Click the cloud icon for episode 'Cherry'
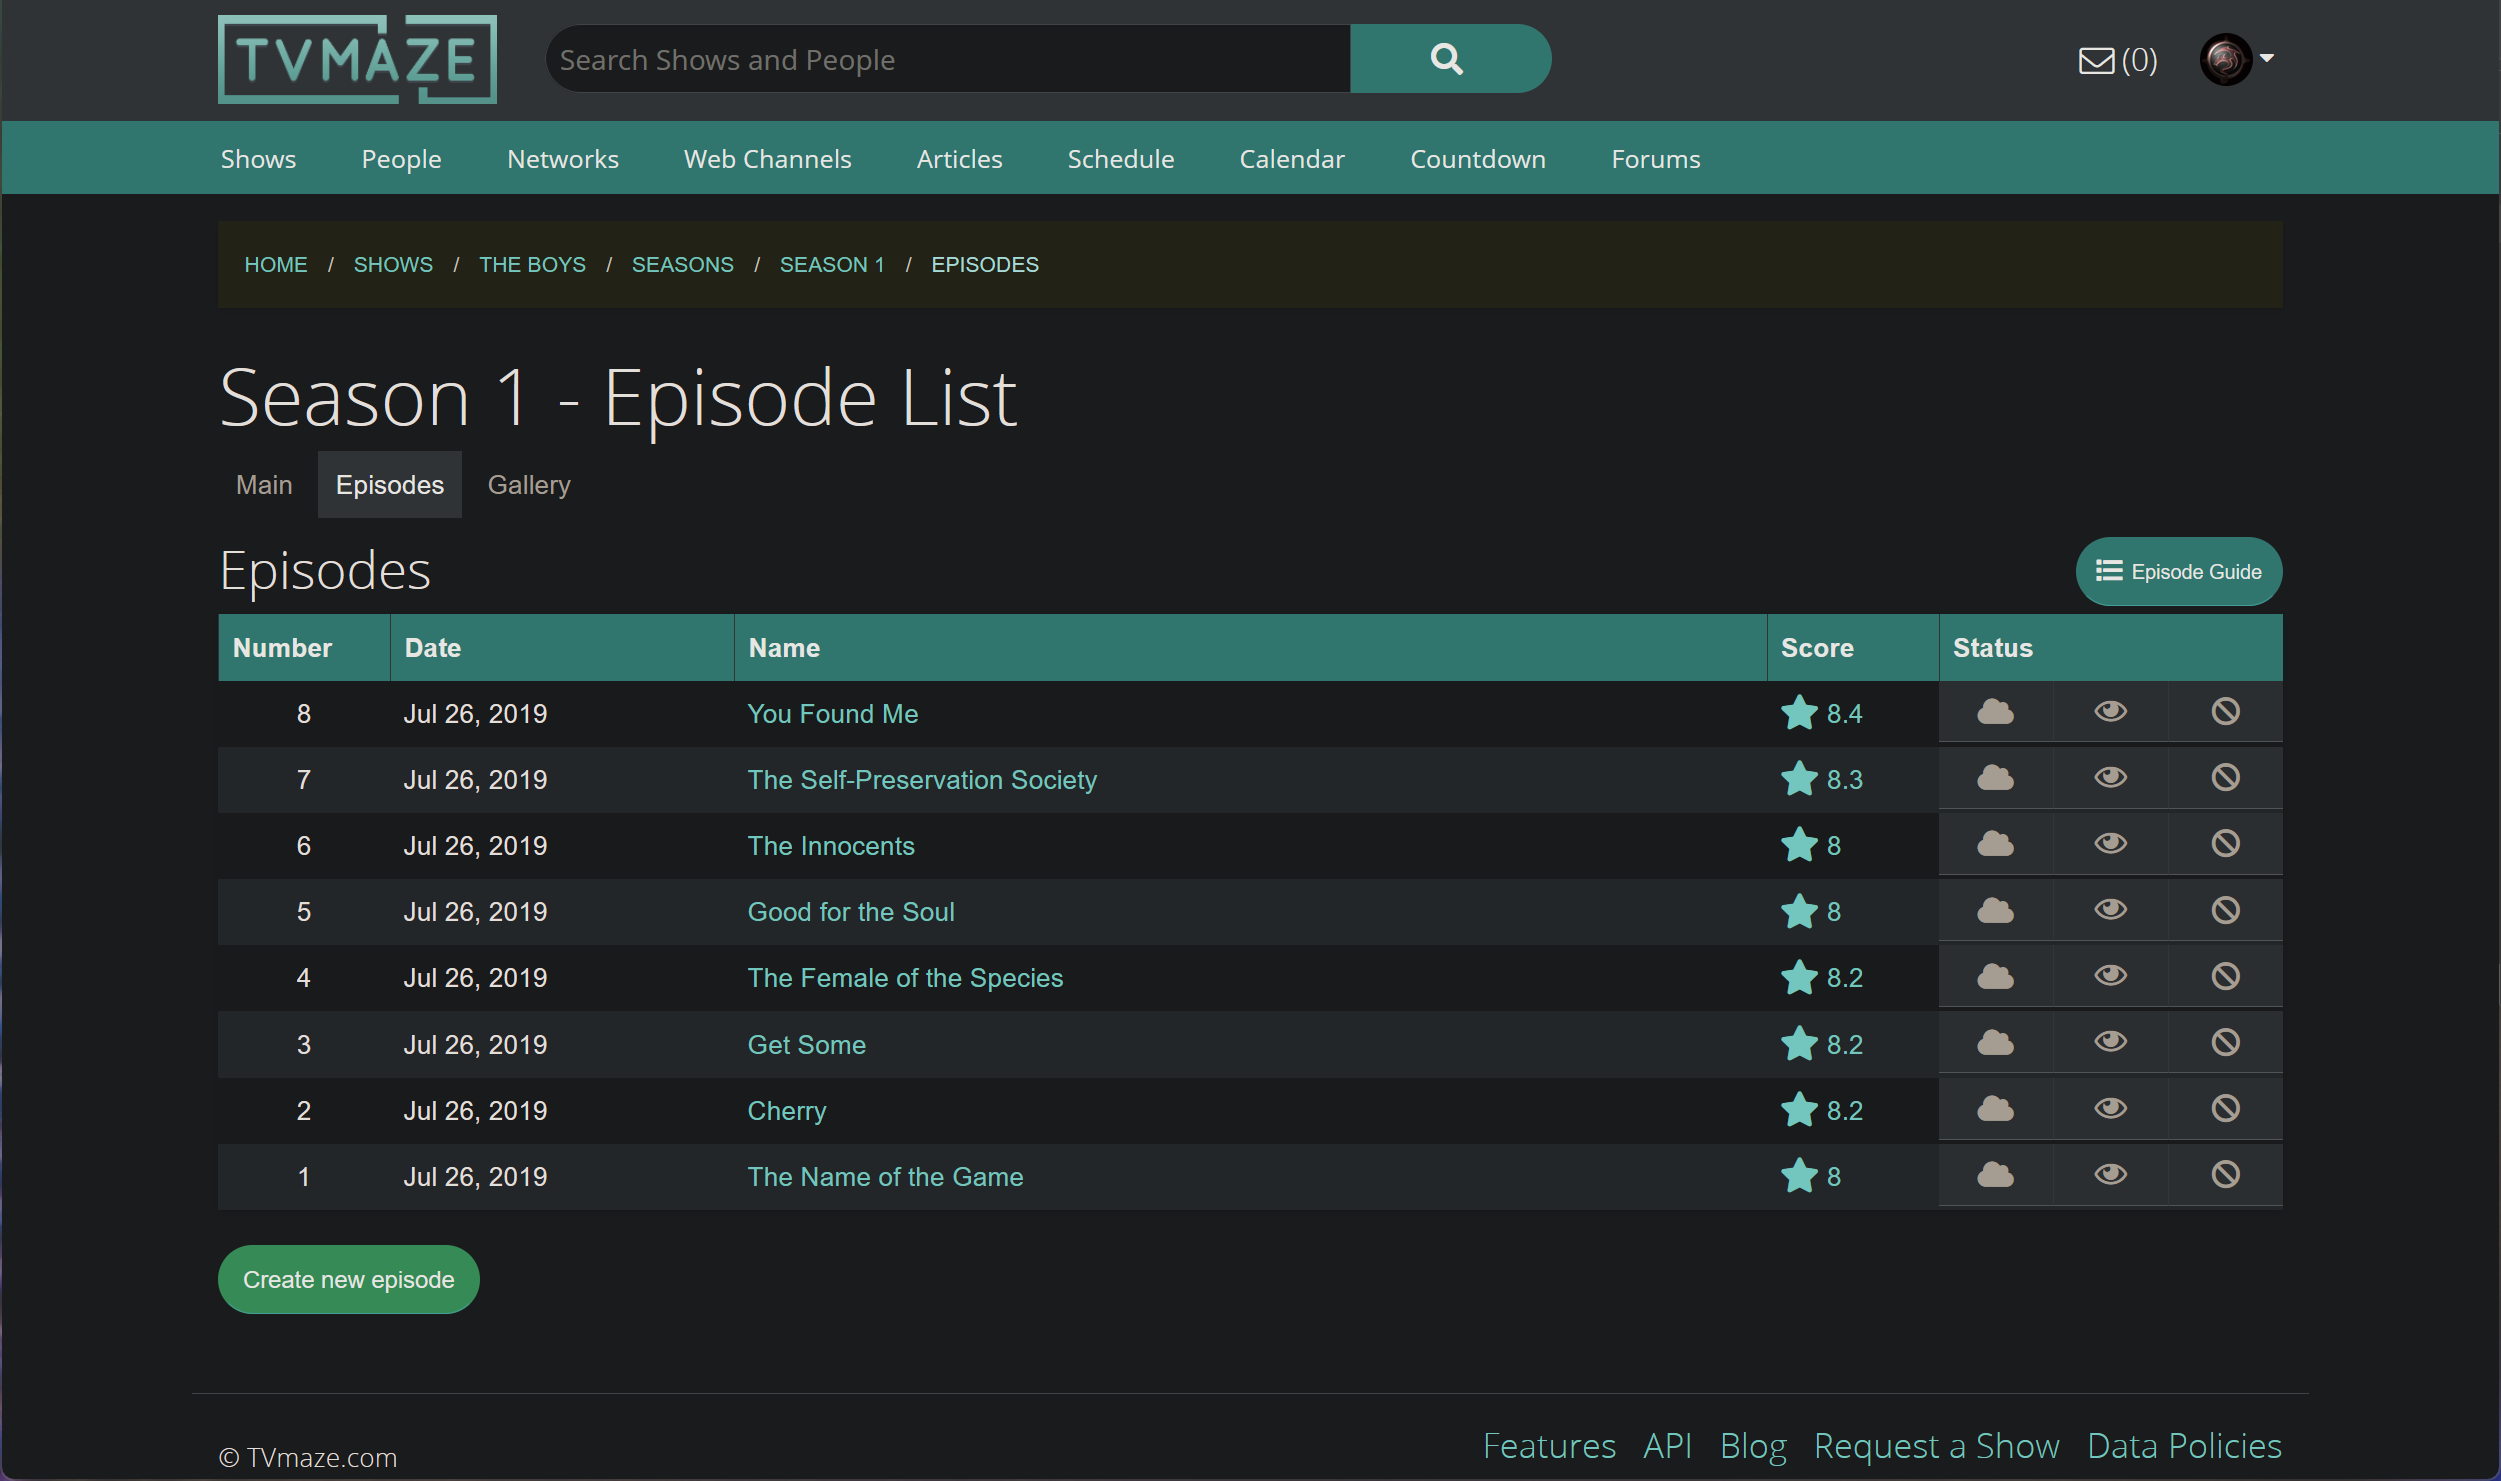The image size is (2501, 1481). point(1995,1109)
